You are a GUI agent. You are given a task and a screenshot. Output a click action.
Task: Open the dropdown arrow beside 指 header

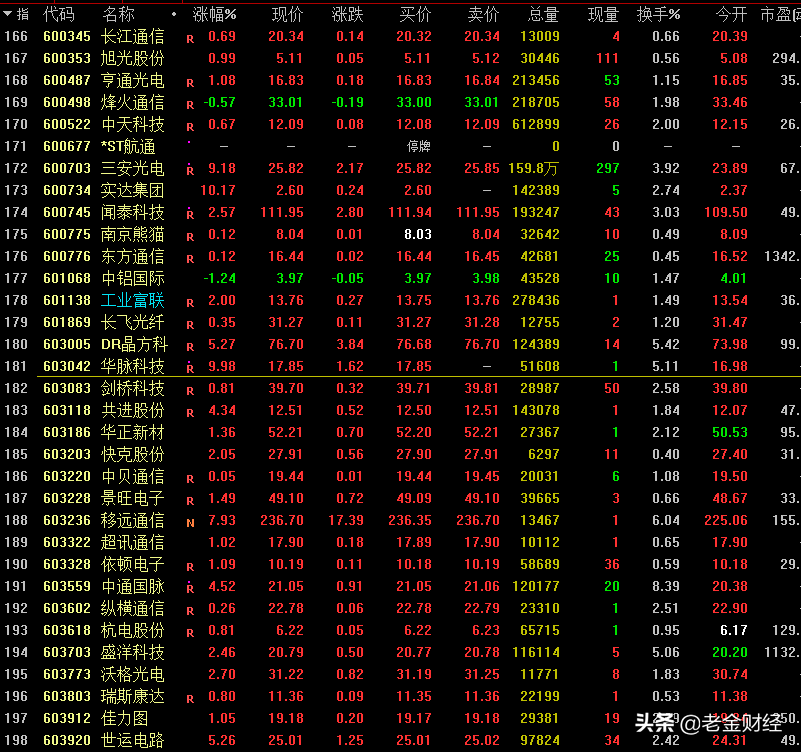click(7, 14)
